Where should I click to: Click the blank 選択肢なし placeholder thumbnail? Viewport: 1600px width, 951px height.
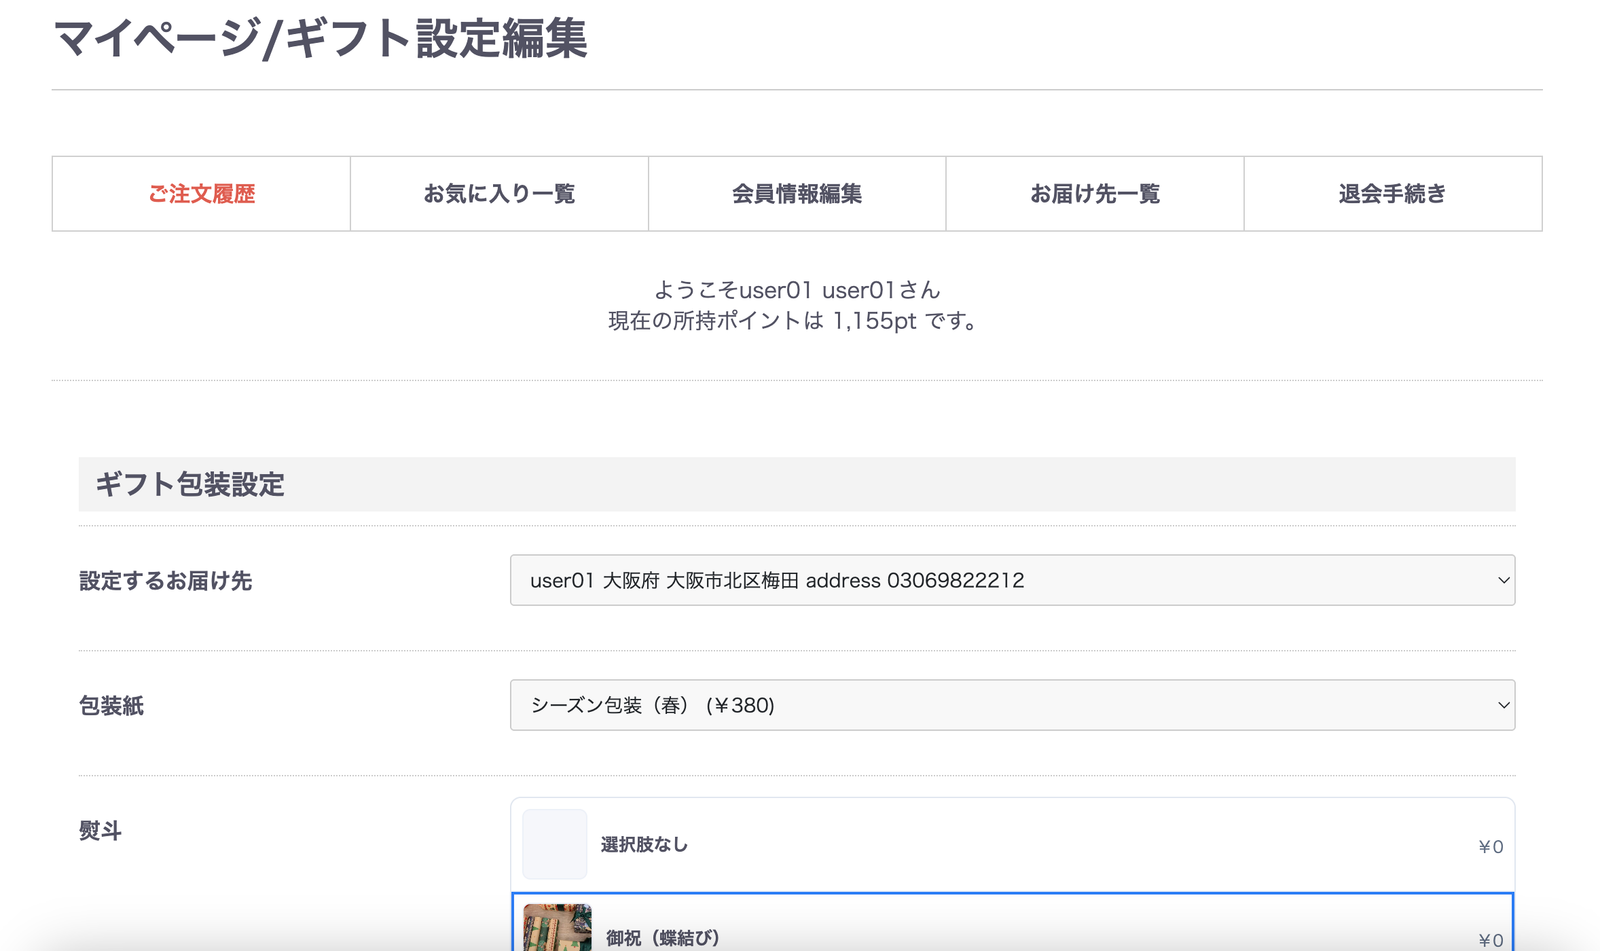coord(554,843)
